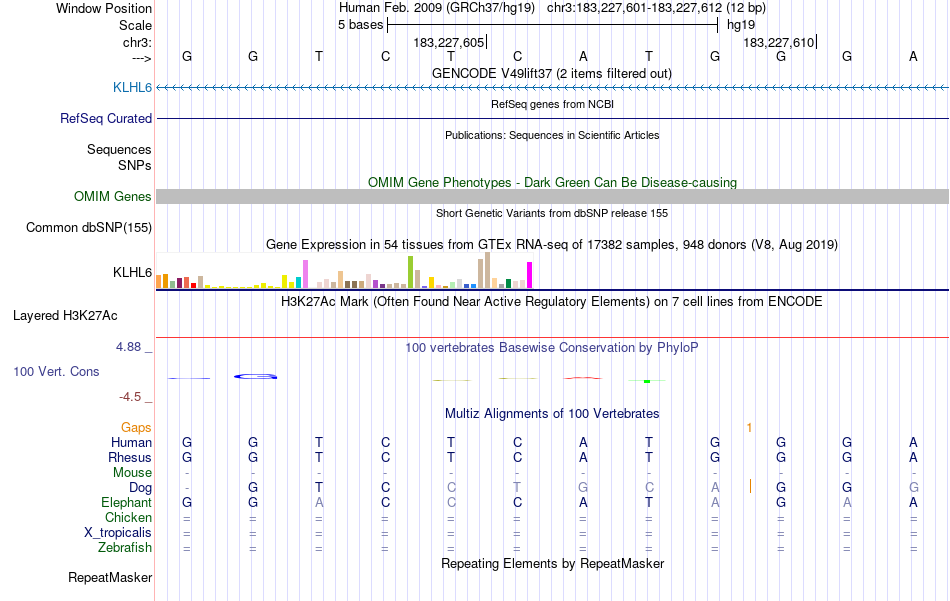Click the magenta bar in GTEx chart

[530, 275]
